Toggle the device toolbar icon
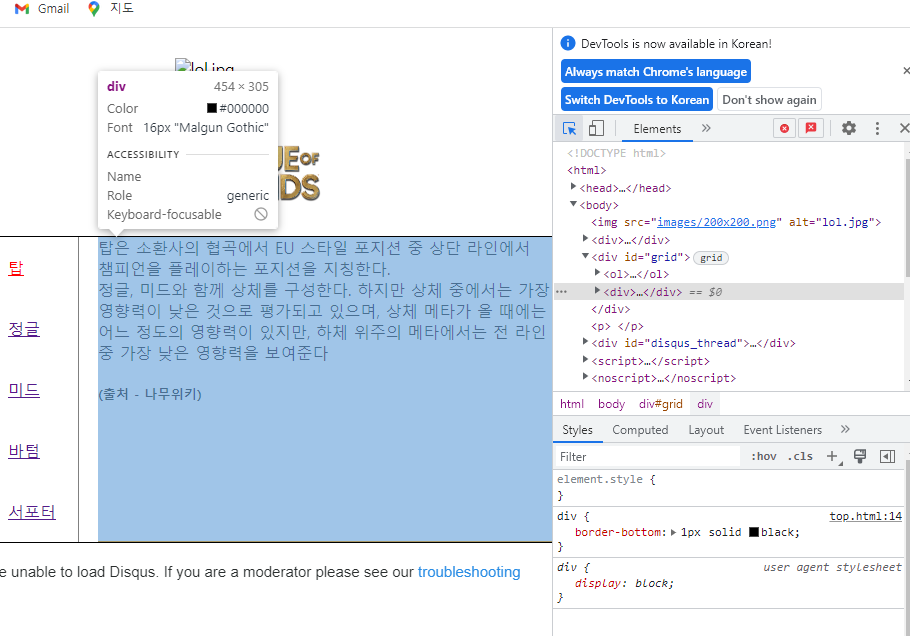This screenshot has height=636, width=910. click(596, 128)
